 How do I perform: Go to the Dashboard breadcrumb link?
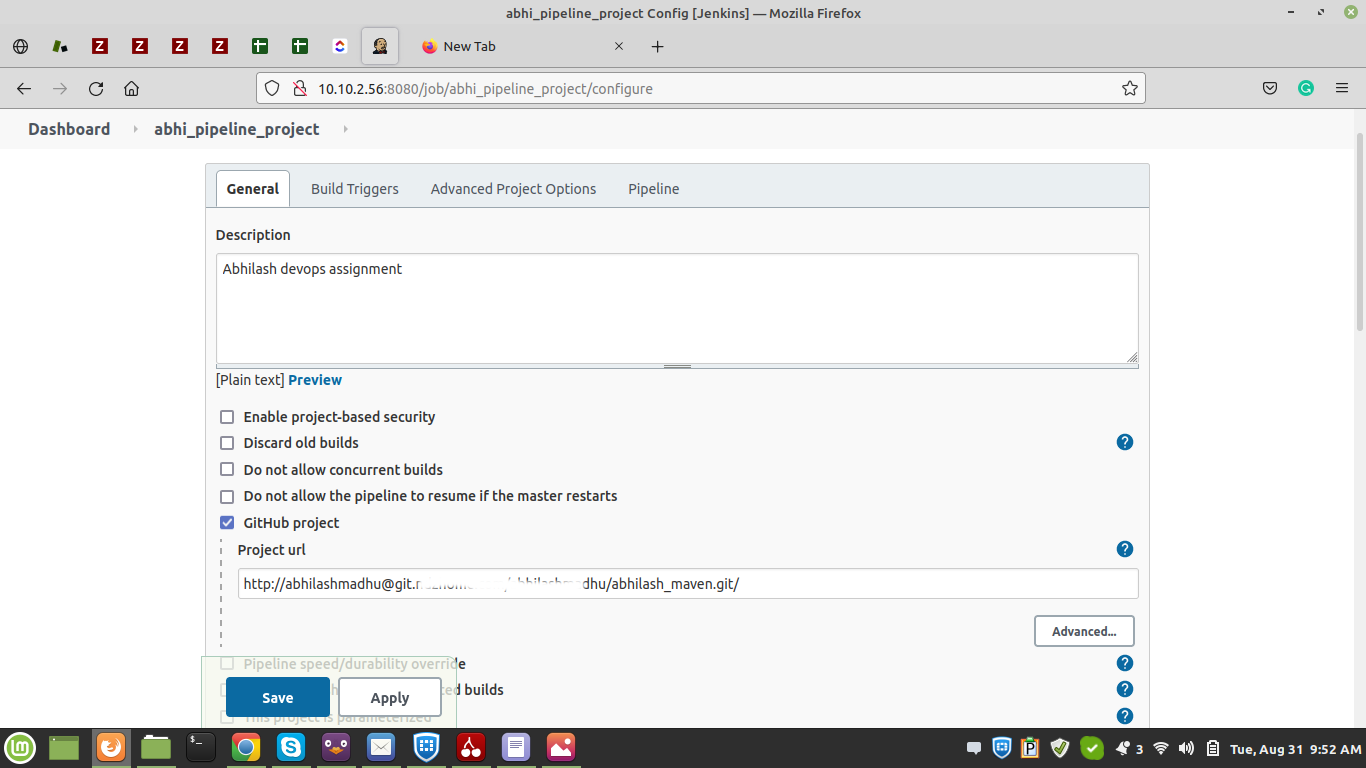coord(69,129)
